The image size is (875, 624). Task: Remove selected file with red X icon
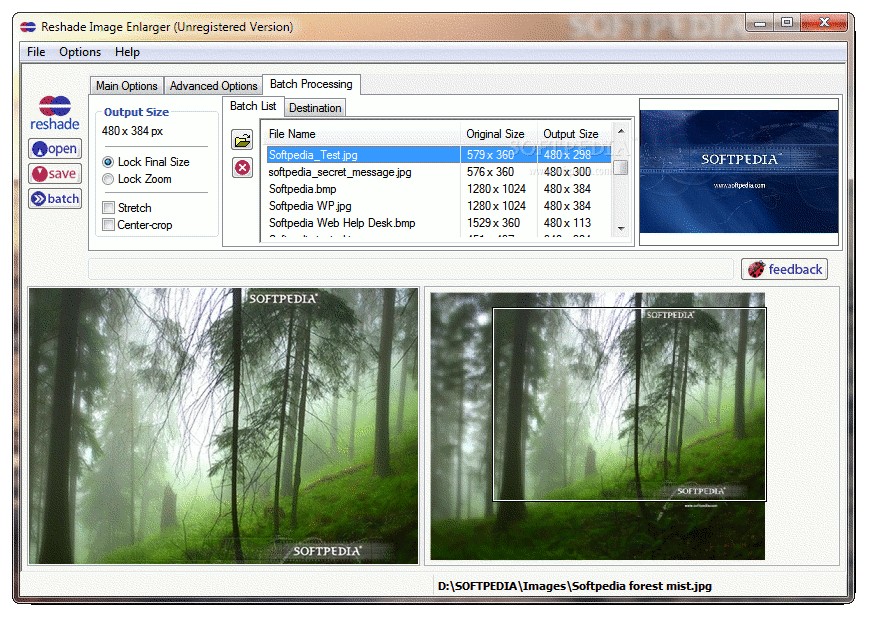242,167
